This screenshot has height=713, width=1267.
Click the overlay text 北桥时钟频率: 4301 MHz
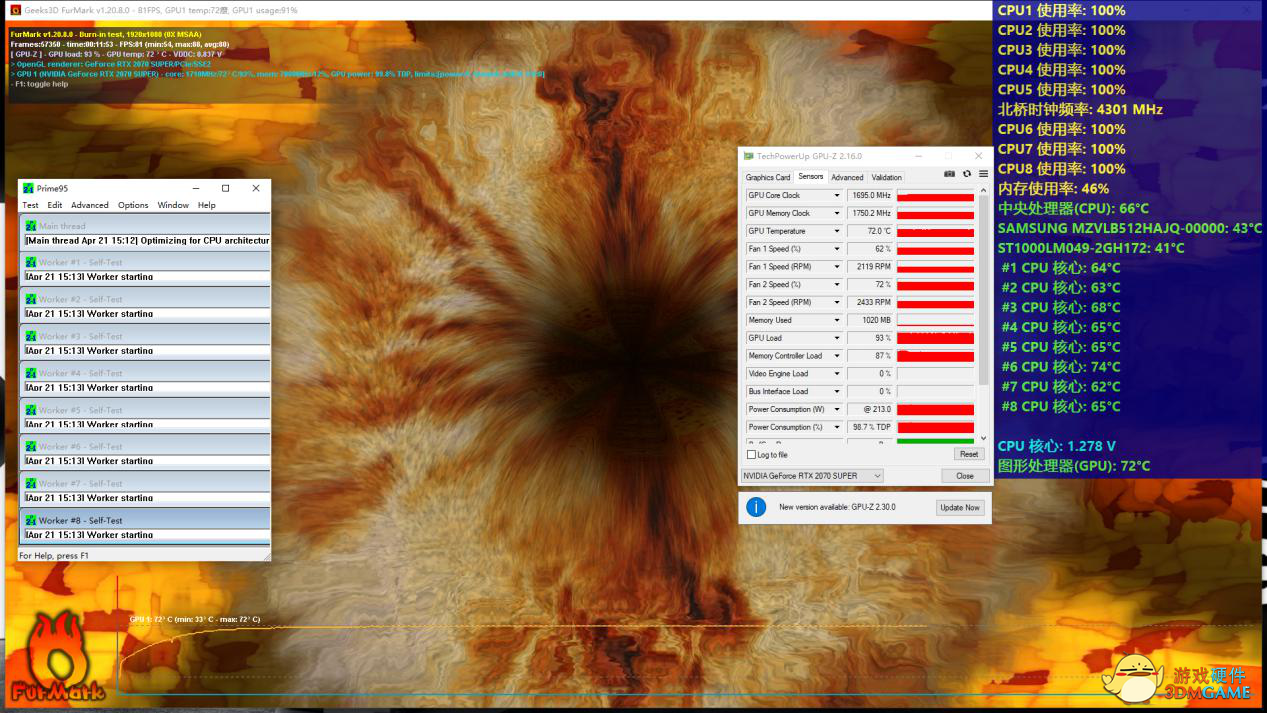(1080, 109)
